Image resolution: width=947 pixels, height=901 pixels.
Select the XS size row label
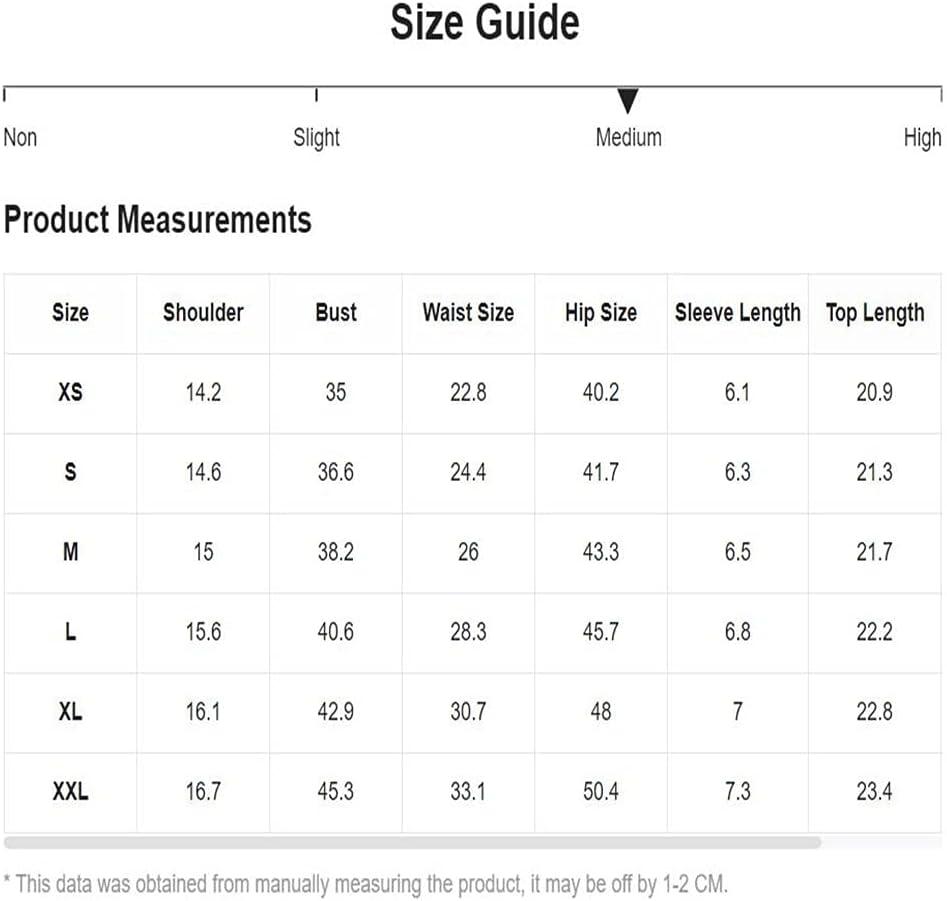tap(71, 393)
